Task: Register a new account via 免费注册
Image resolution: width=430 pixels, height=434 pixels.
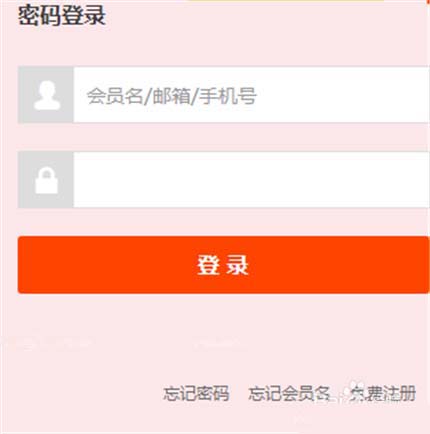Action: [382, 393]
